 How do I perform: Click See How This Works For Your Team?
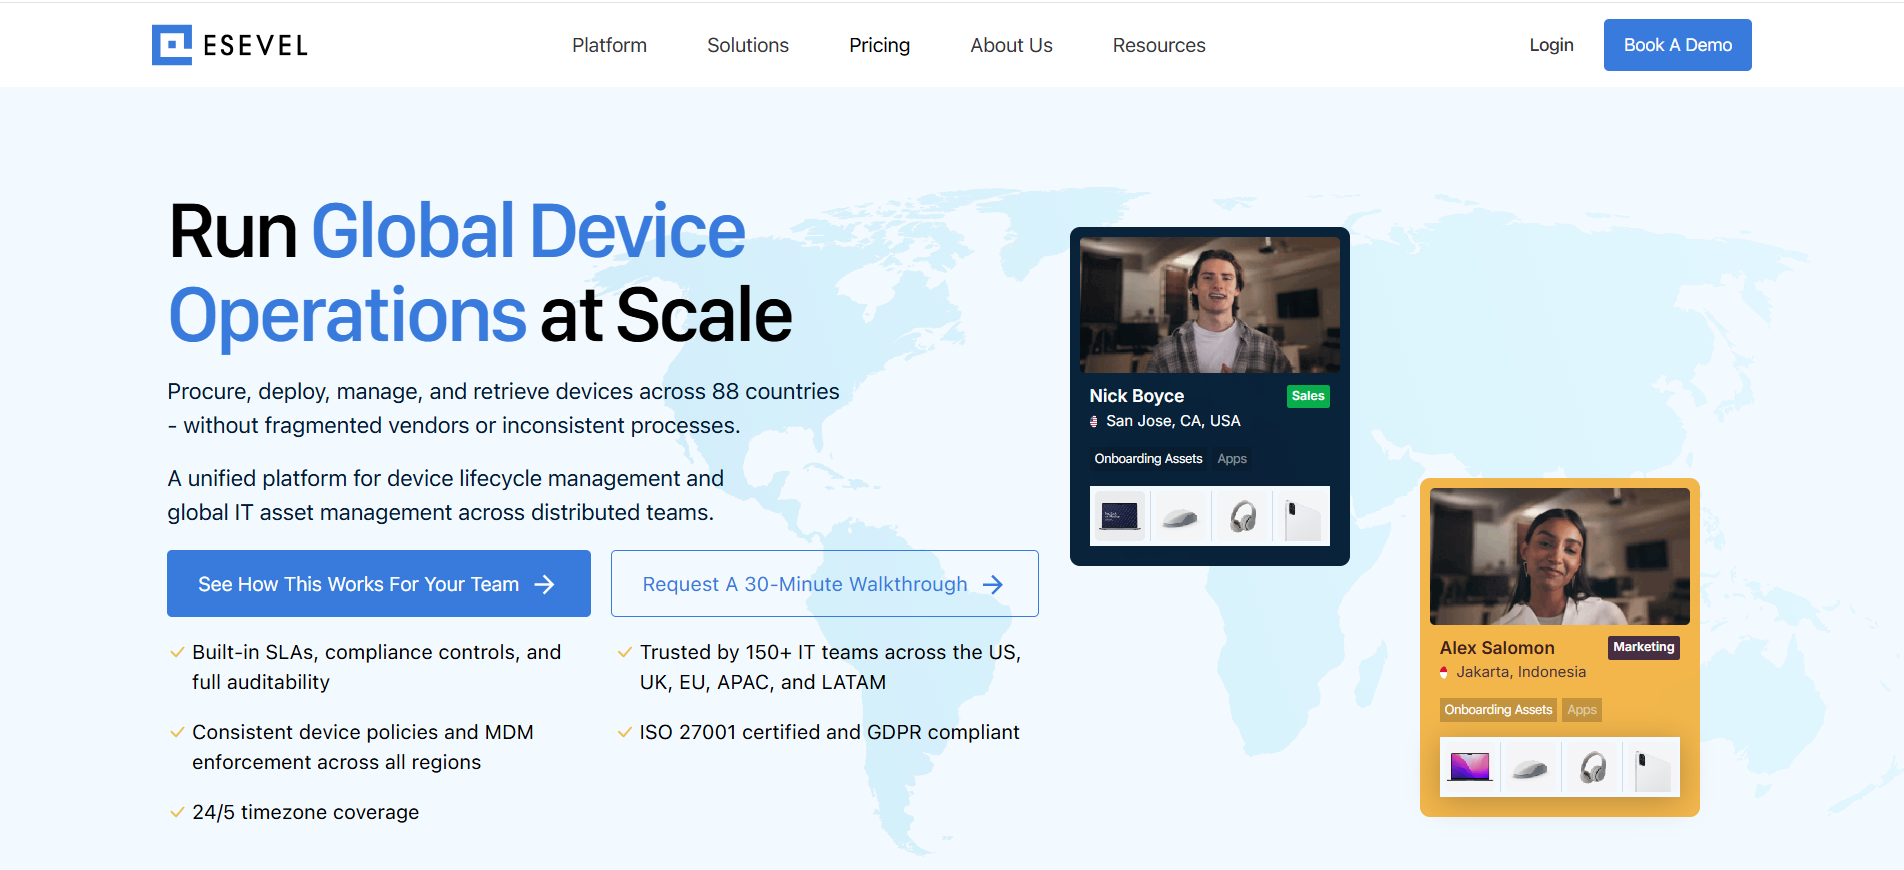379,584
